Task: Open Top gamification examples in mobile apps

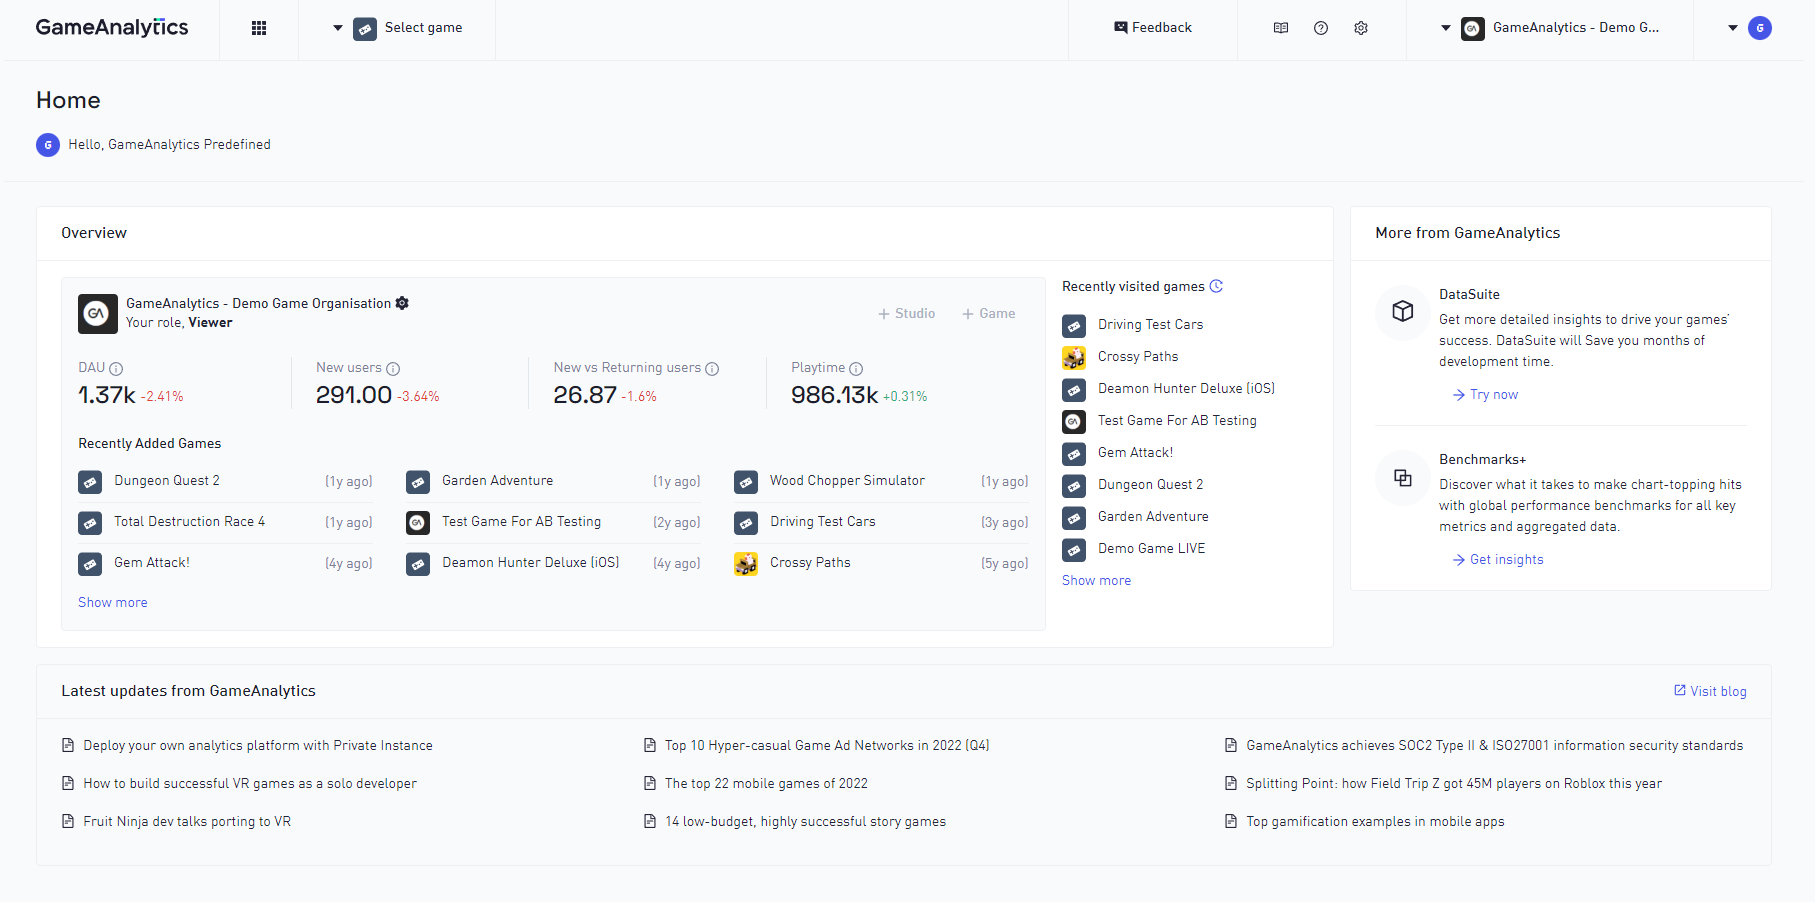Action: click(1375, 822)
